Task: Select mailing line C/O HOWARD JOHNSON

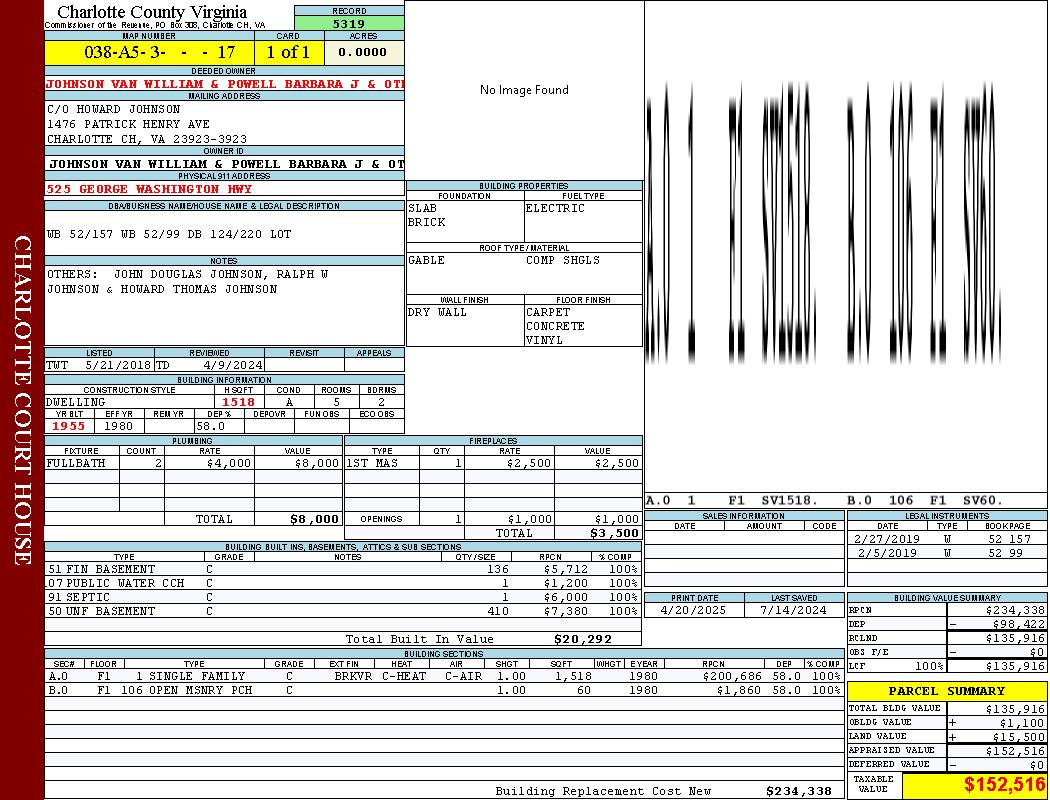Action: (113, 109)
